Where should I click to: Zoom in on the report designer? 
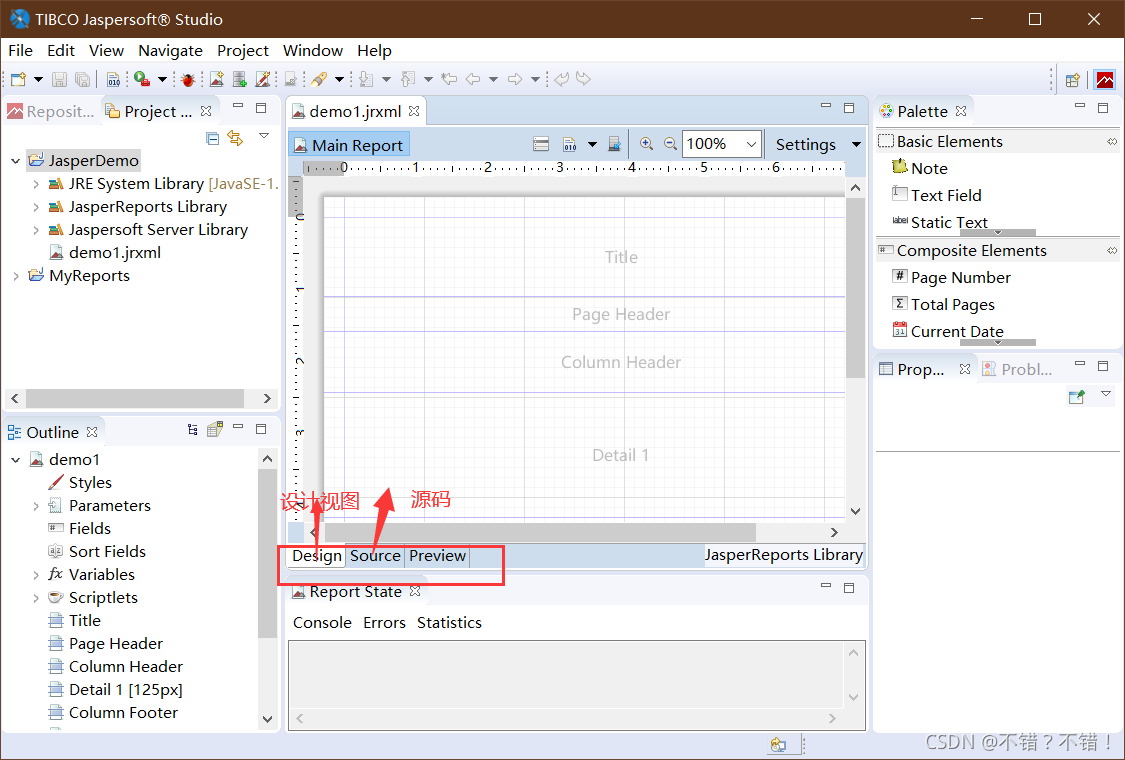(x=646, y=144)
